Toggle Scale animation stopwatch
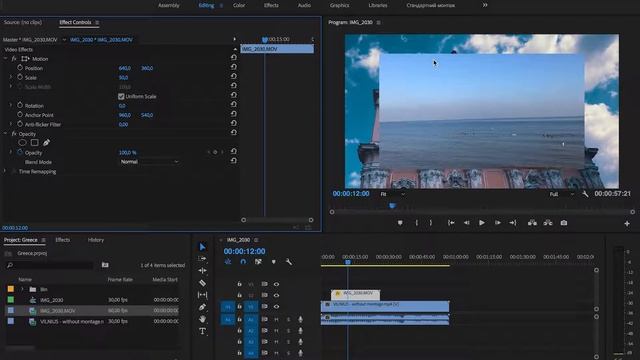Screen dimensions: 640x360 (x=20, y=77)
